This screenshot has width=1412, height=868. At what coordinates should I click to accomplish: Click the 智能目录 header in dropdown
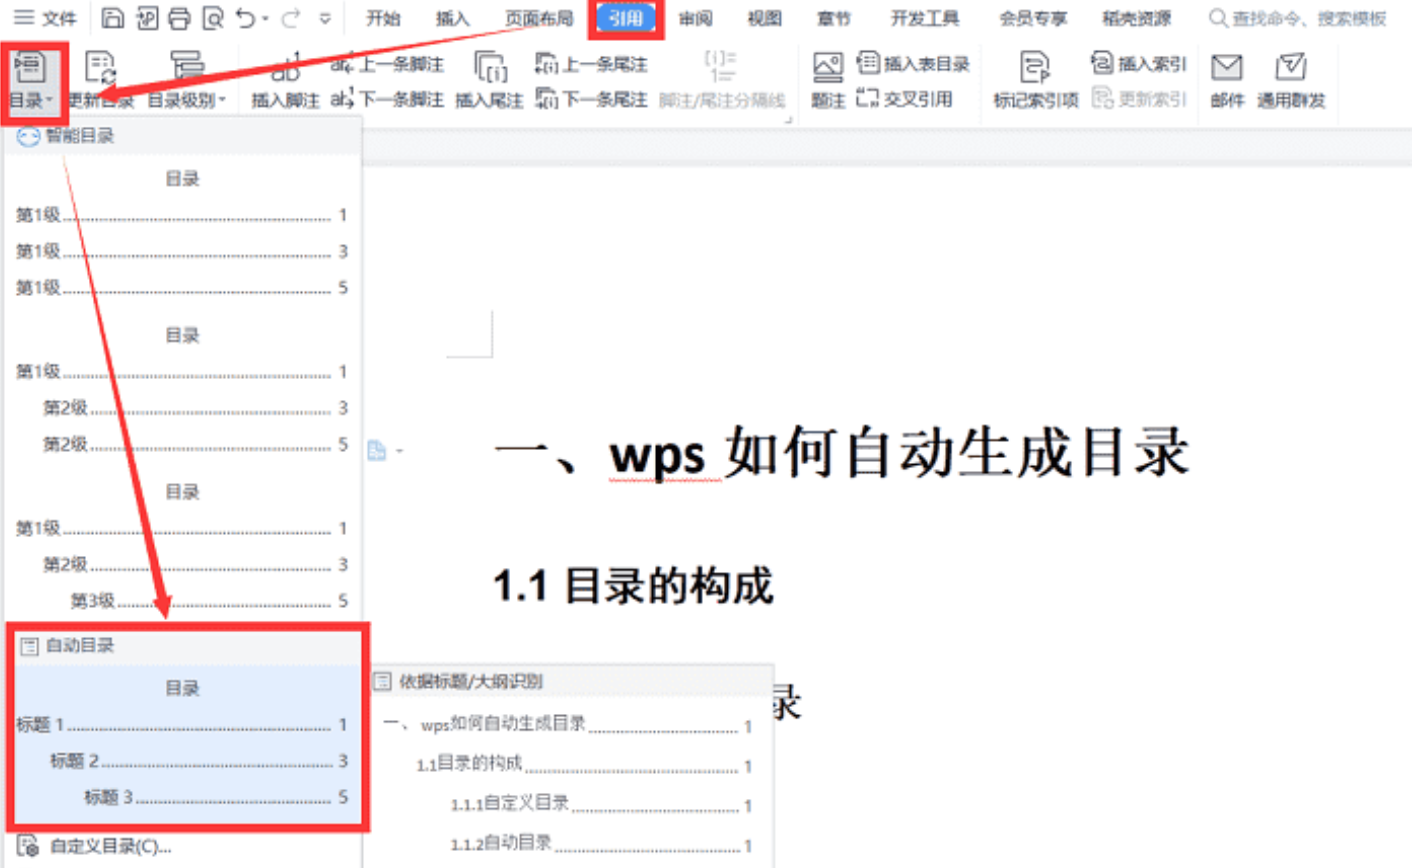[x=182, y=136]
